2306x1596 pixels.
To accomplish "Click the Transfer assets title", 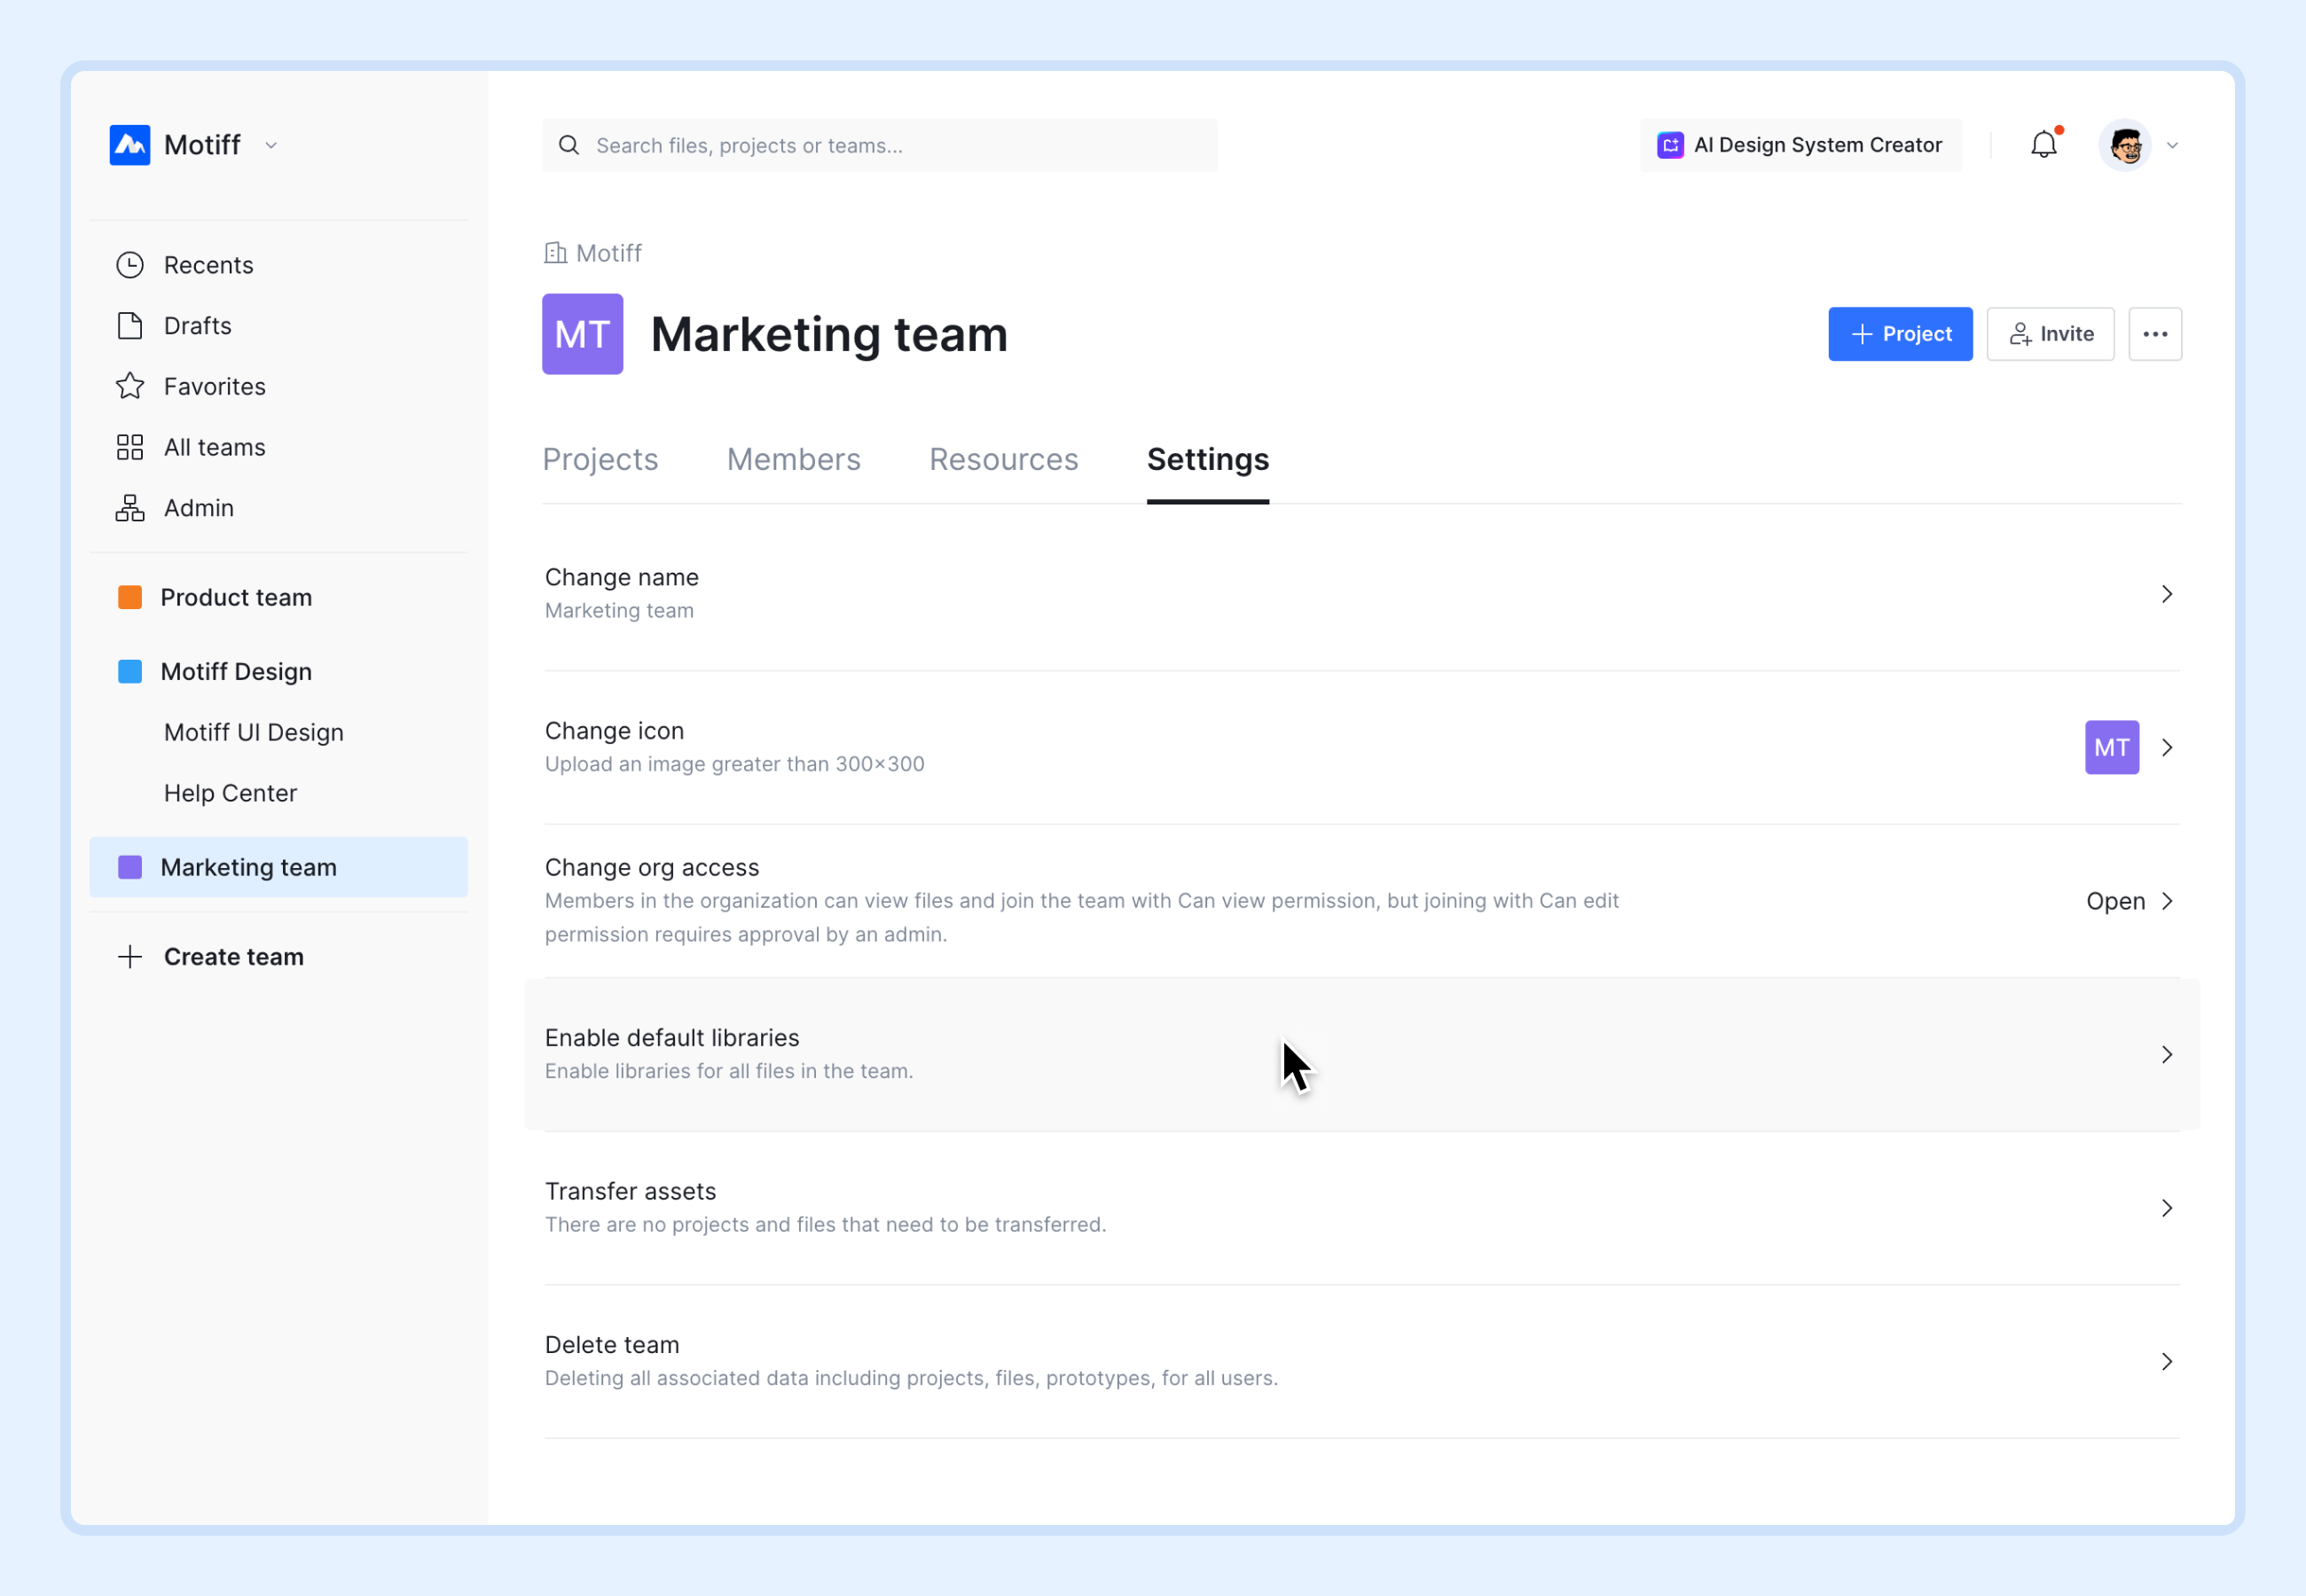I will 631,1192.
